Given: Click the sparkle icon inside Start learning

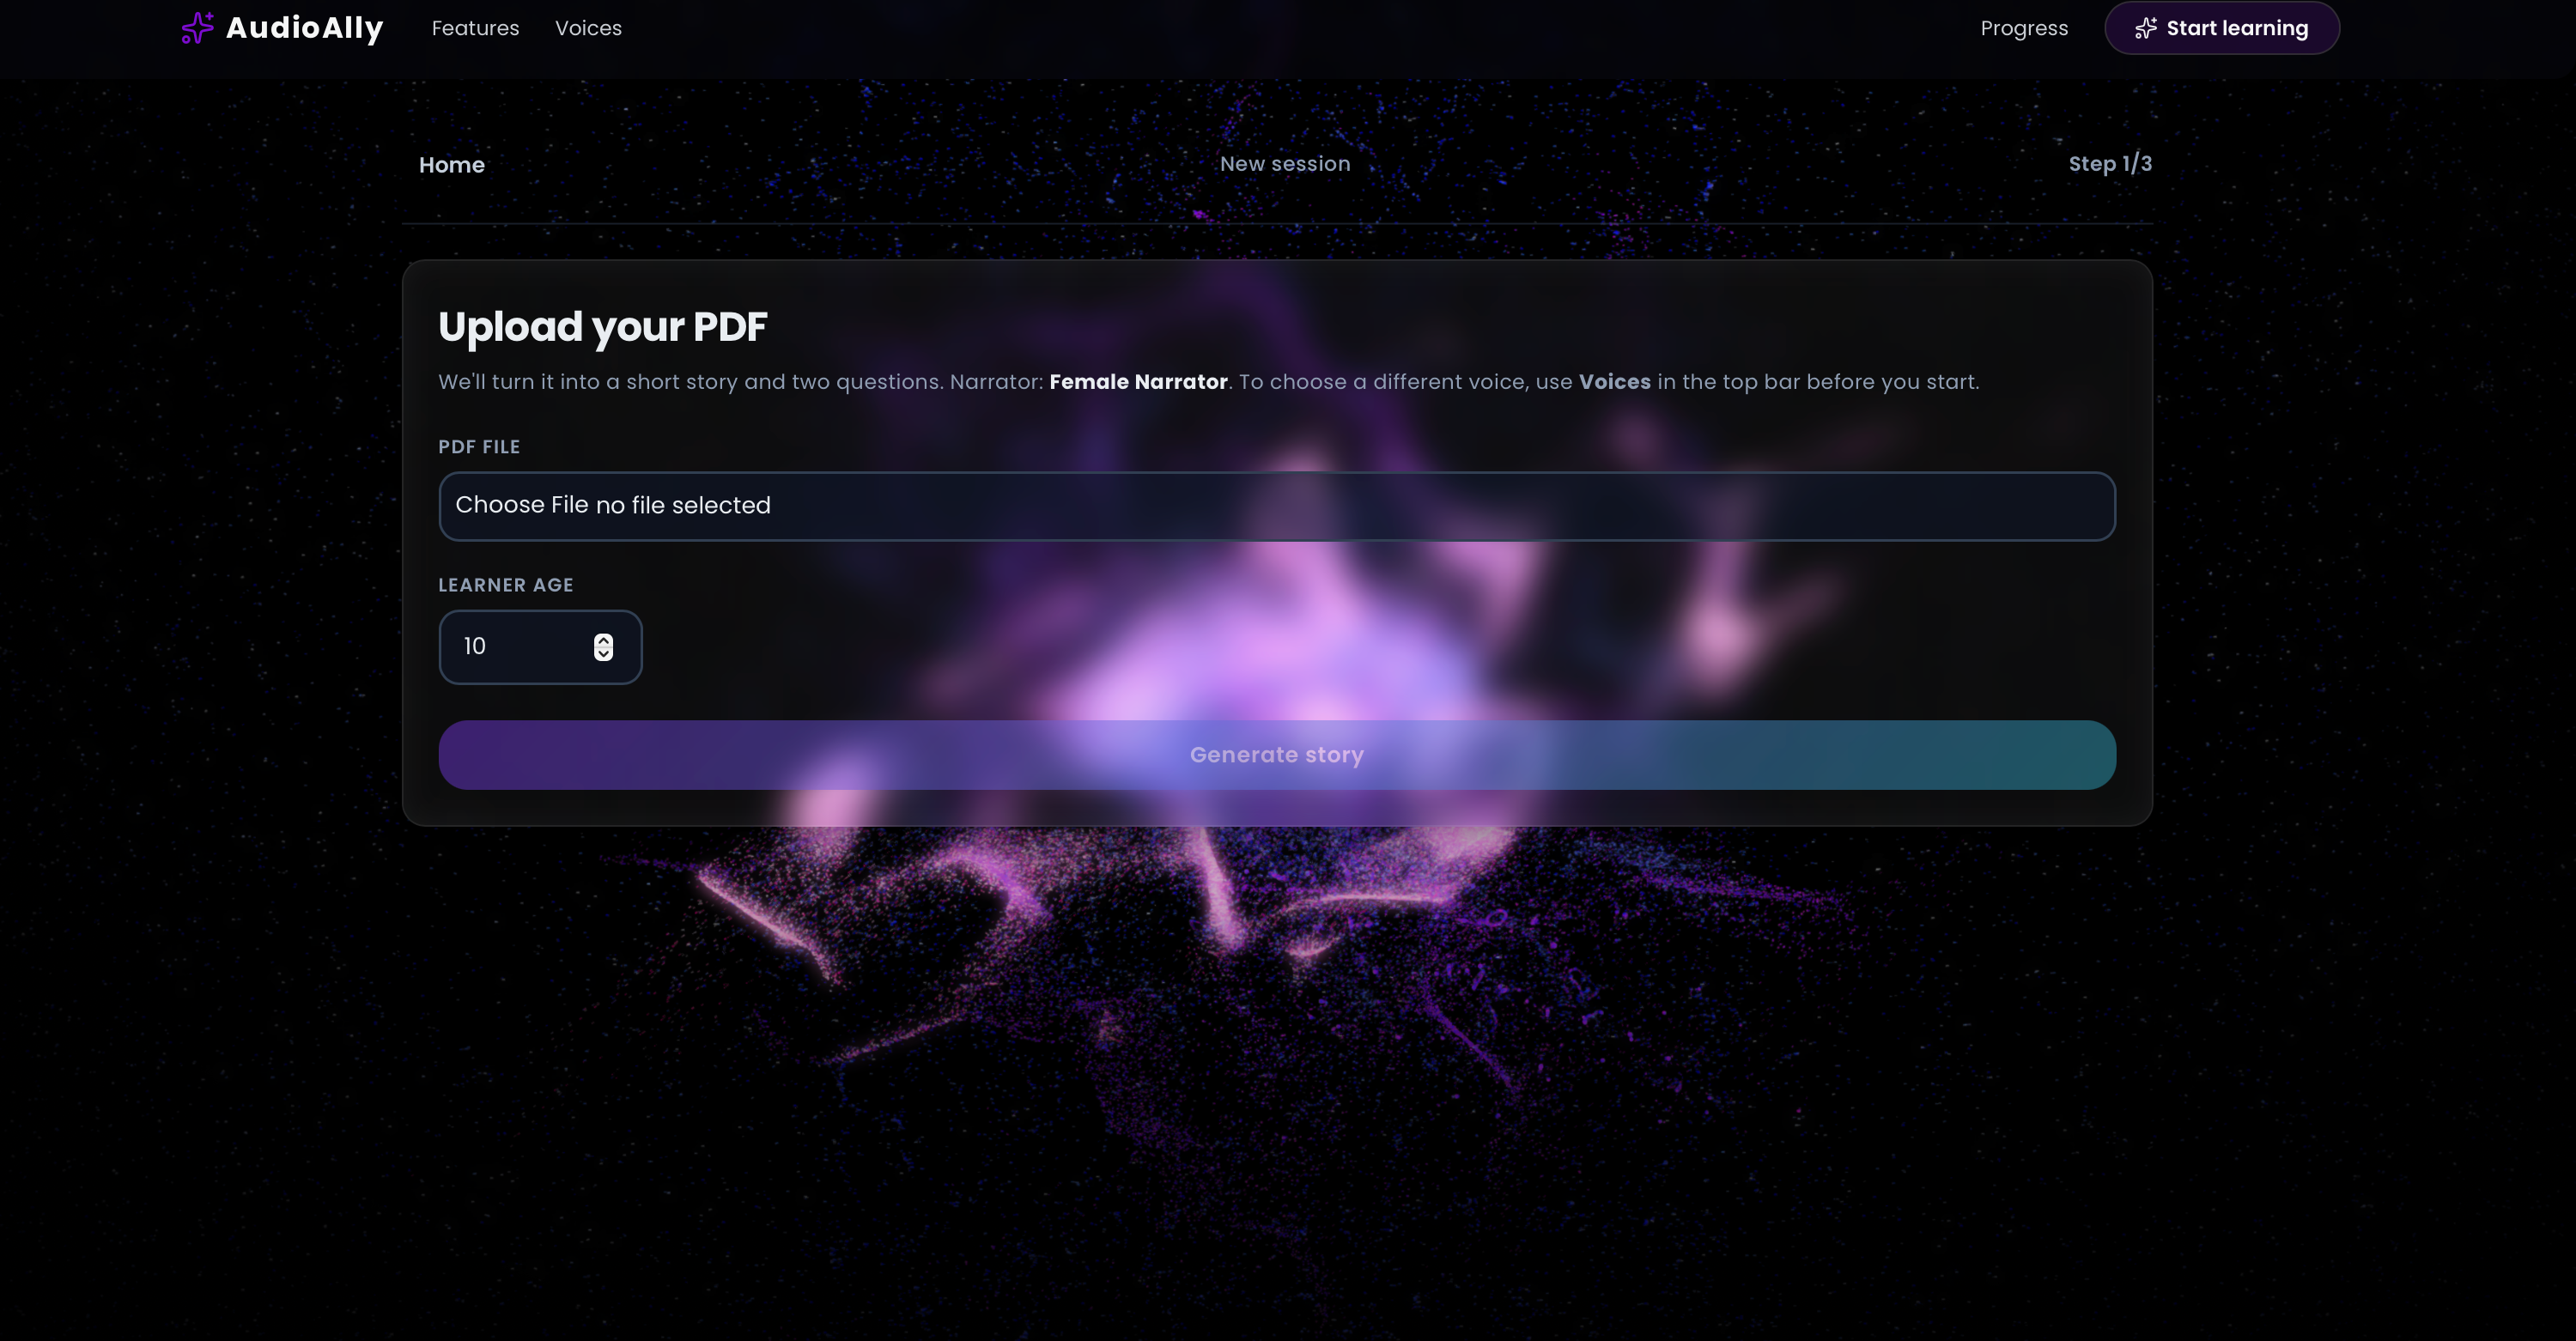Looking at the screenshot, I should tap(2145, 28).
